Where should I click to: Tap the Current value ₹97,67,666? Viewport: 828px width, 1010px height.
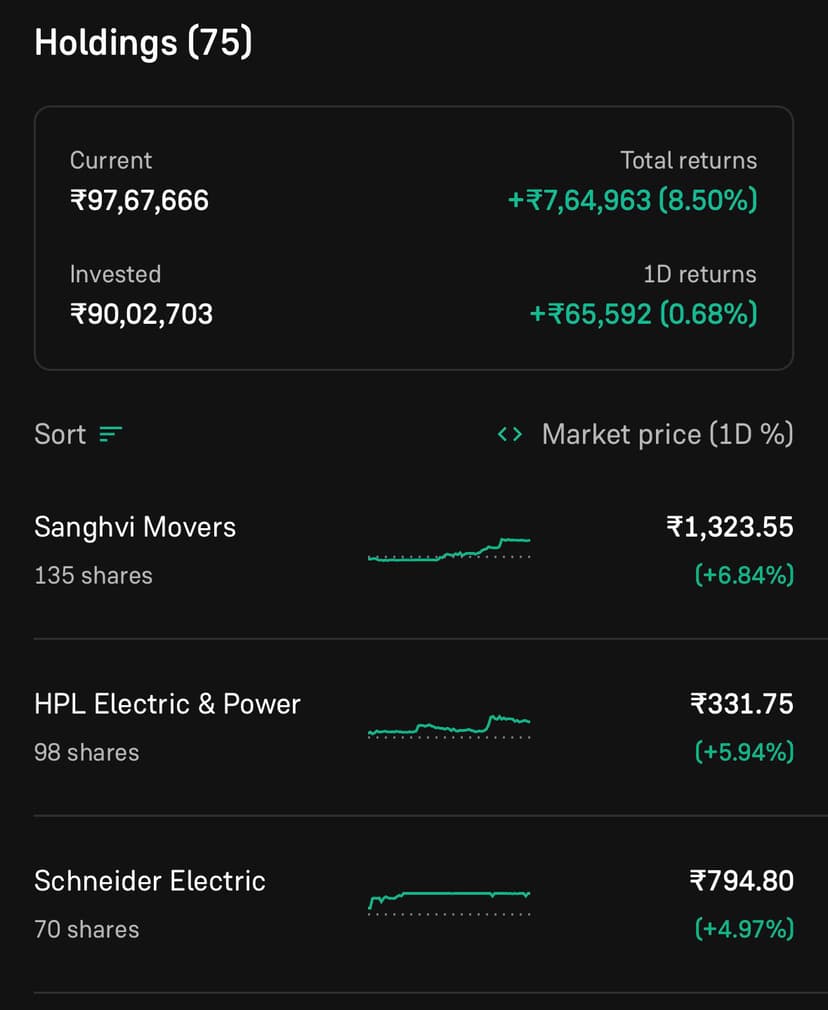(139, 200)
